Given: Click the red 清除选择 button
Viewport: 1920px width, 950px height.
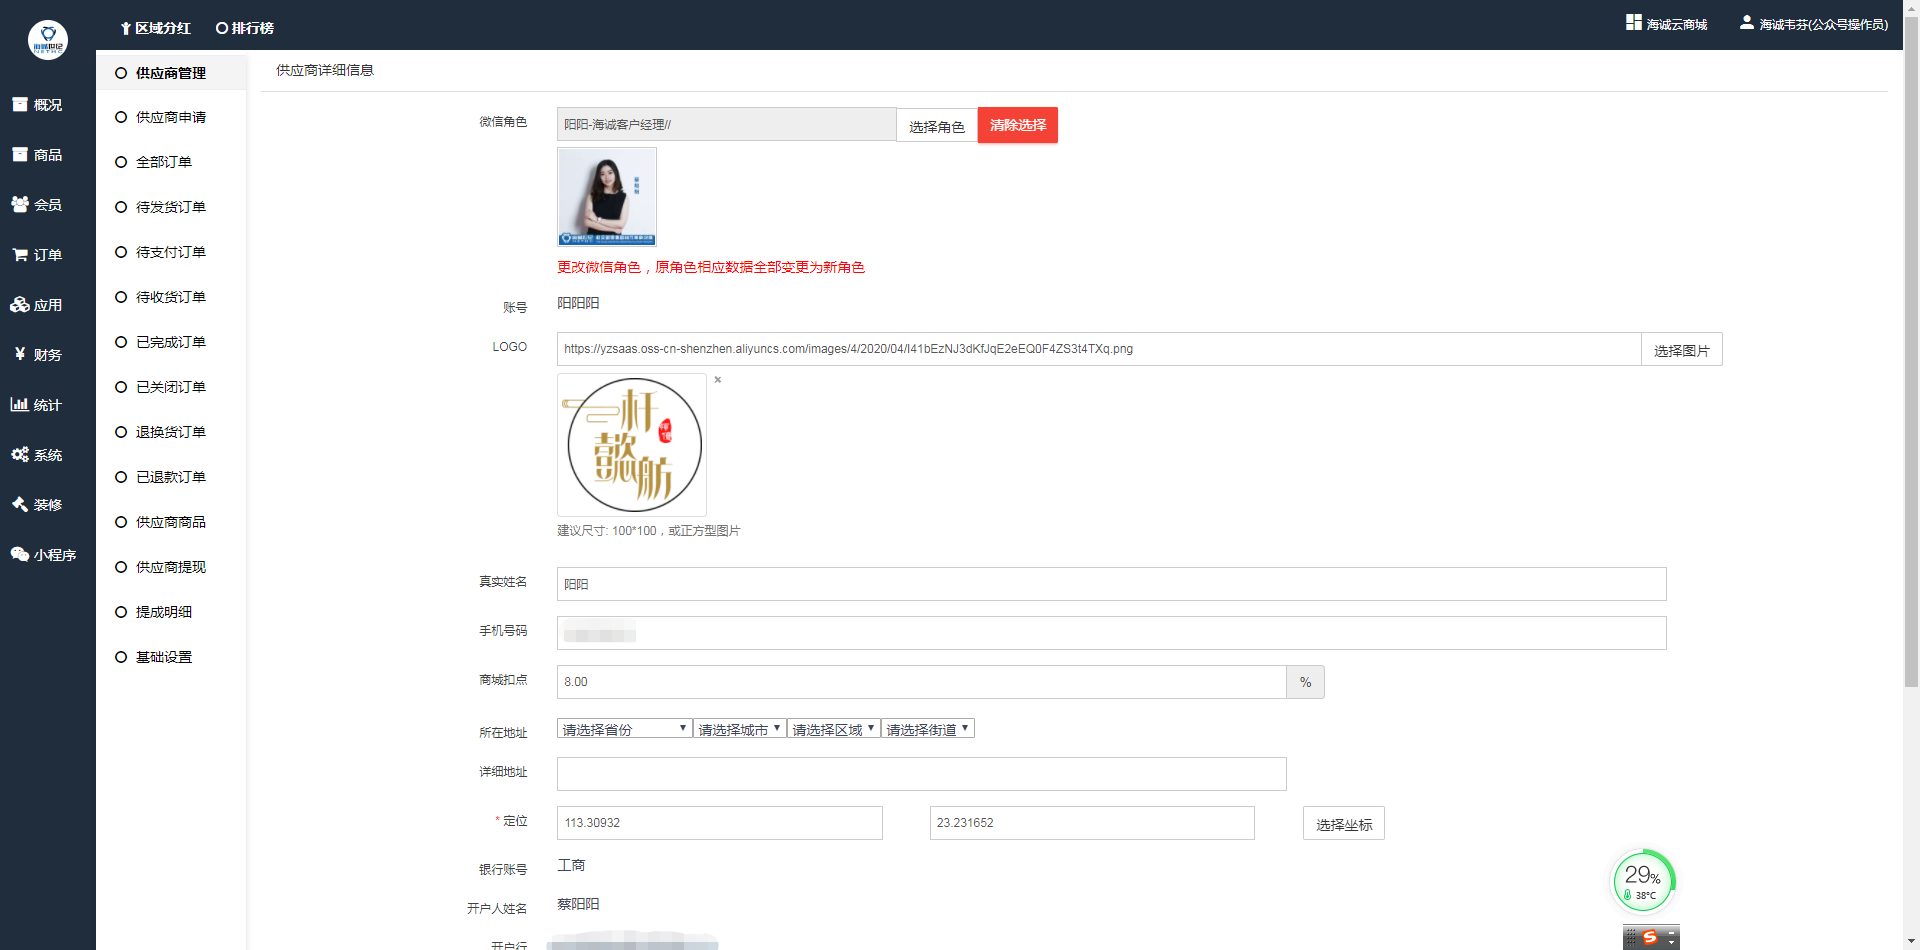Looking at the screenshot, I should point(1018,125).
